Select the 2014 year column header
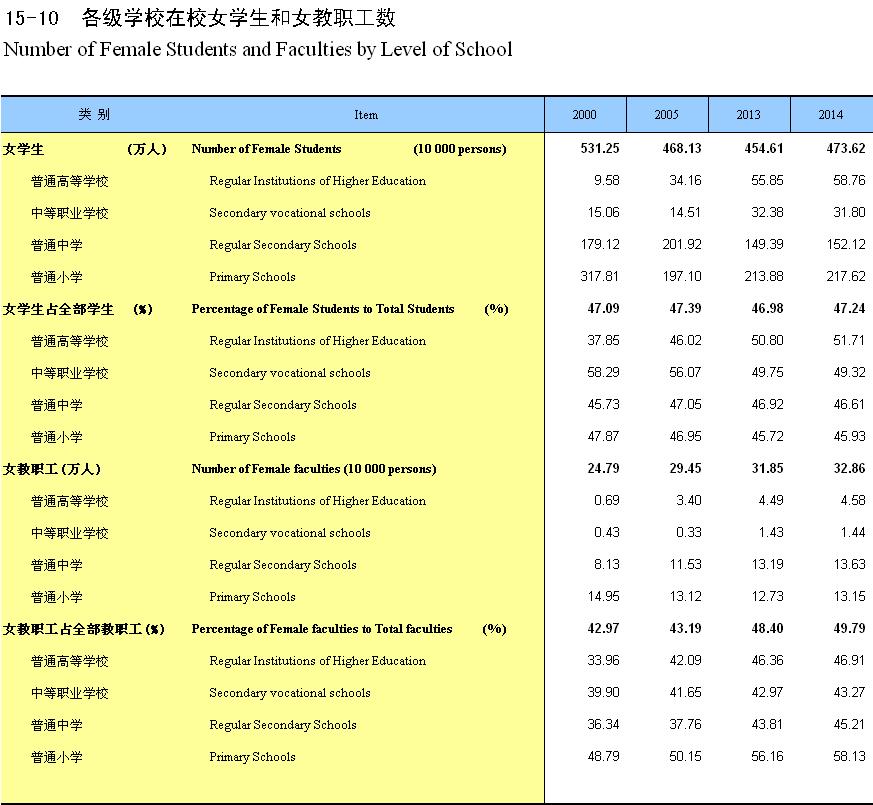 [830, 115]
